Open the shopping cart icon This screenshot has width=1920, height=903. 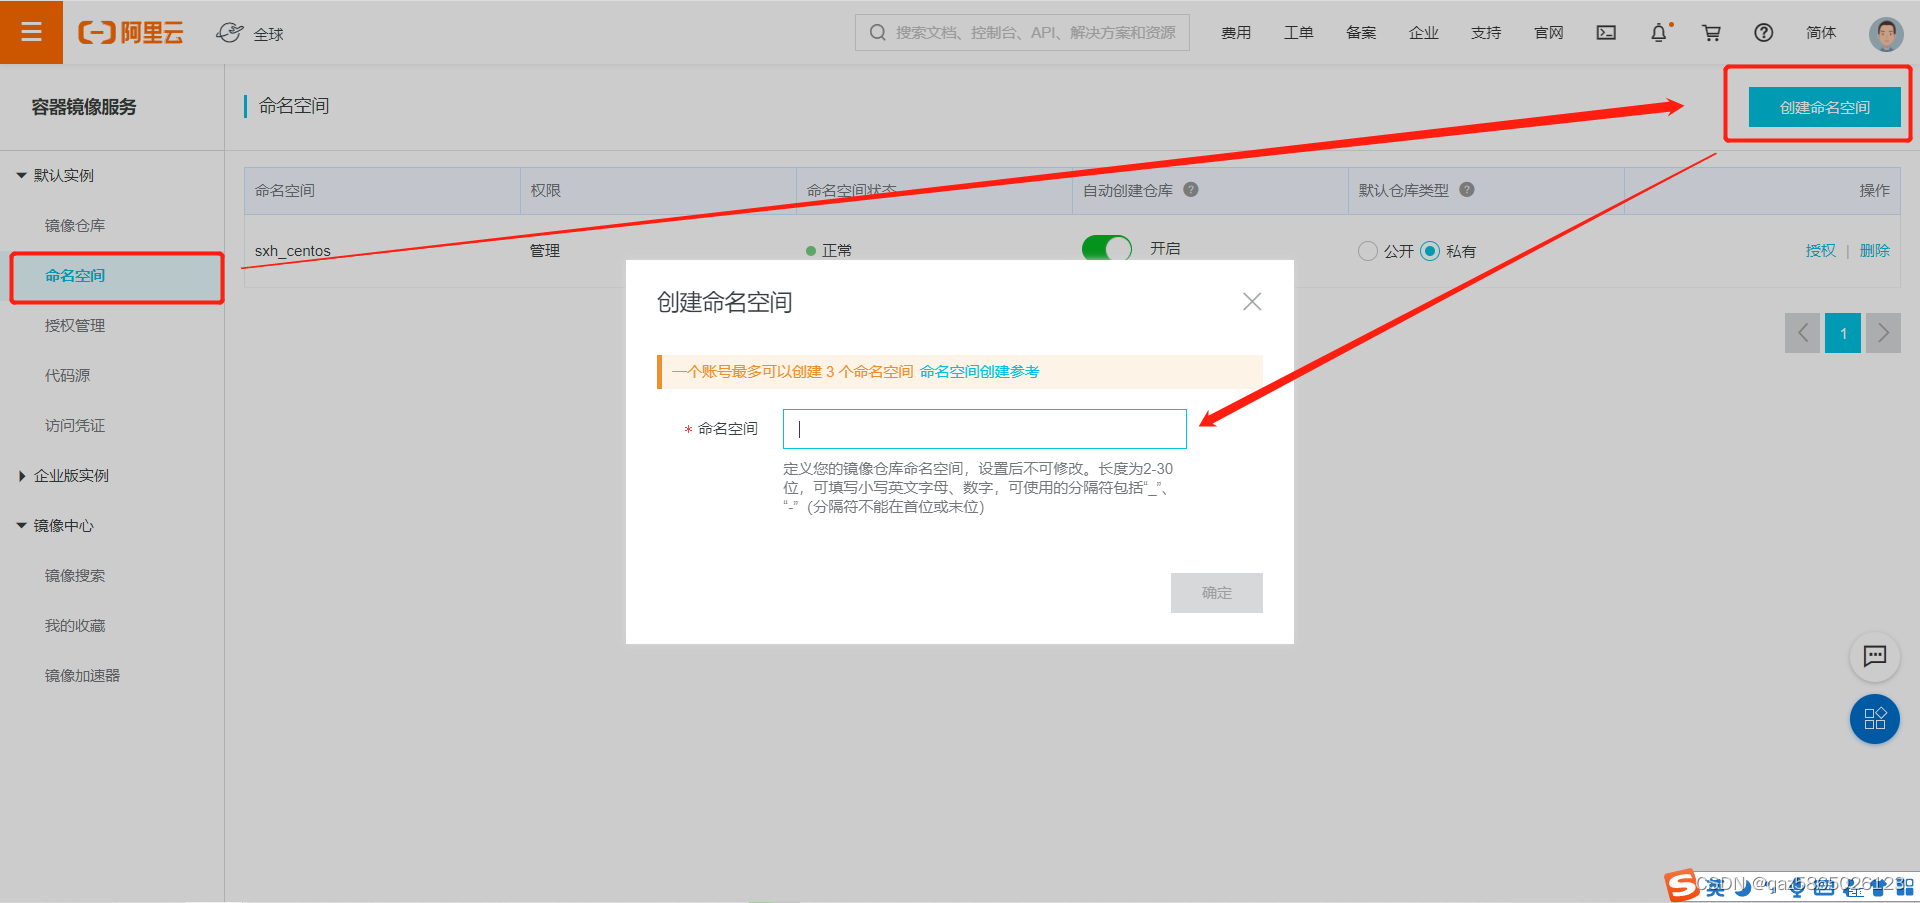(x=1711, y=32)
